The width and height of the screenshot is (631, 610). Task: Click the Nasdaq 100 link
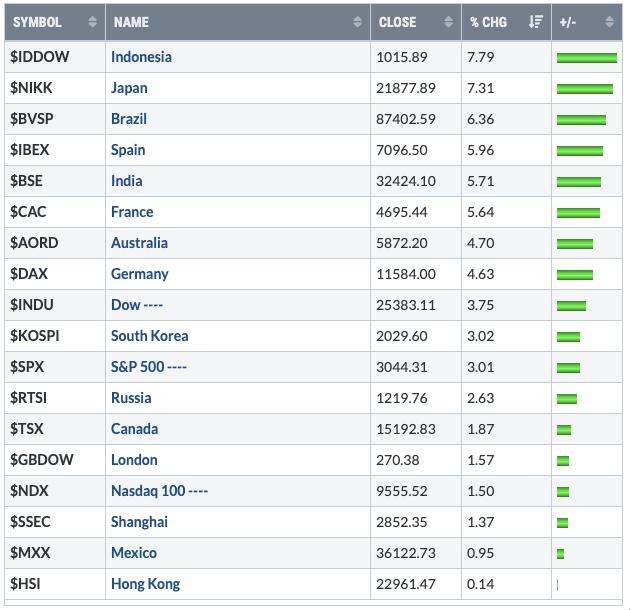point(159,491)
